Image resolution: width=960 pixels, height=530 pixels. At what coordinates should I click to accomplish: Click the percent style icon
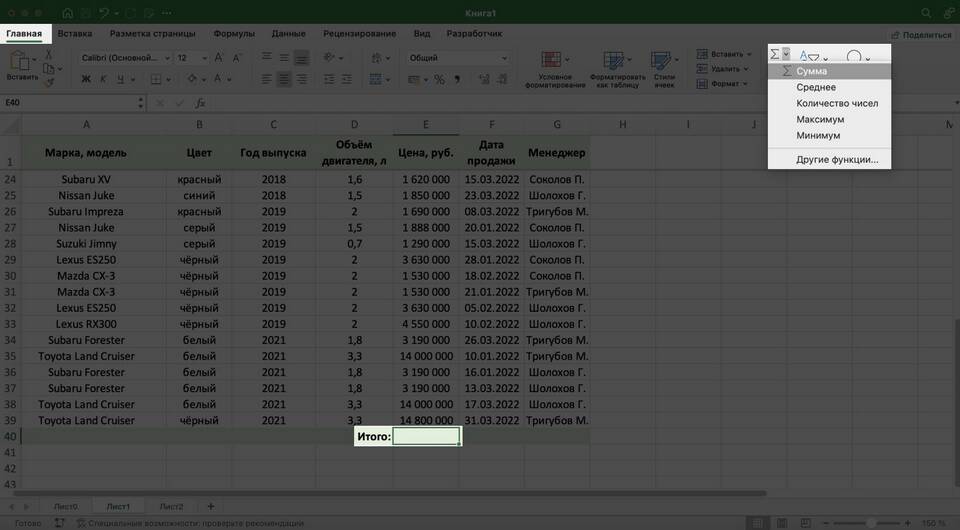[439, 80]
